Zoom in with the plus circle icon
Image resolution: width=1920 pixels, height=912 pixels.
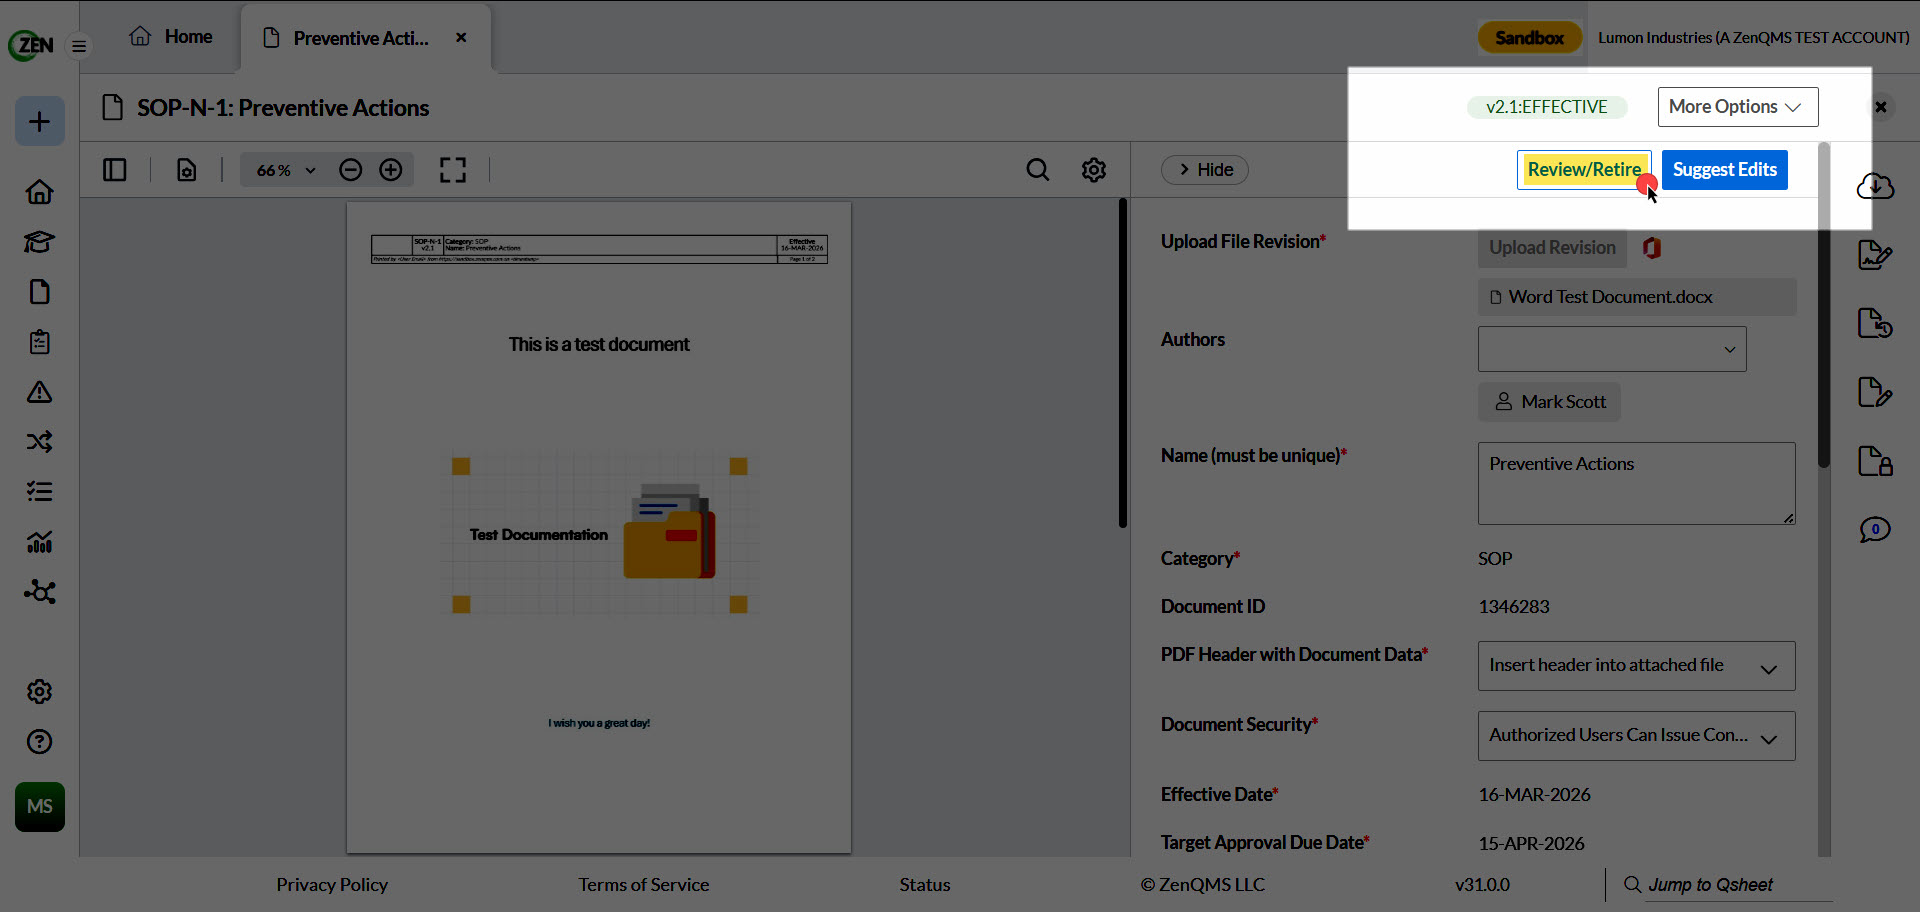(391, 170)
